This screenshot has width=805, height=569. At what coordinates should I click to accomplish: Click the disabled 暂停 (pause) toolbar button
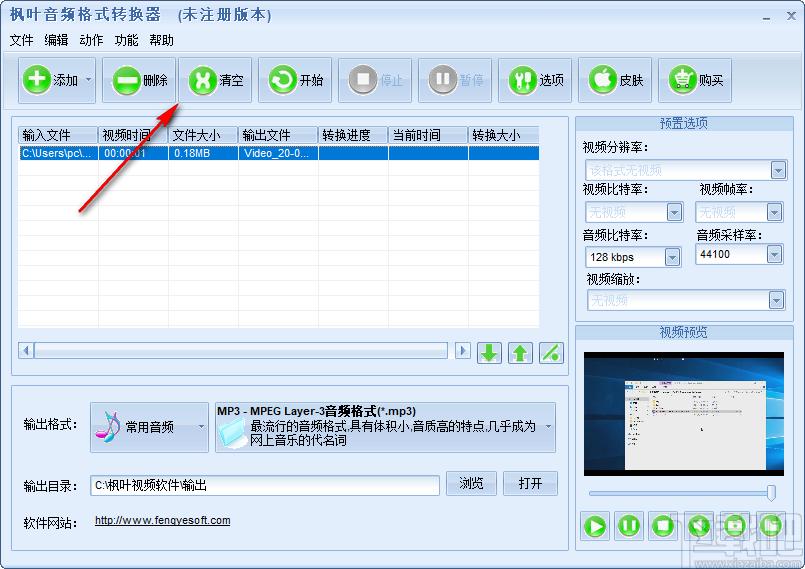[455, 80]
